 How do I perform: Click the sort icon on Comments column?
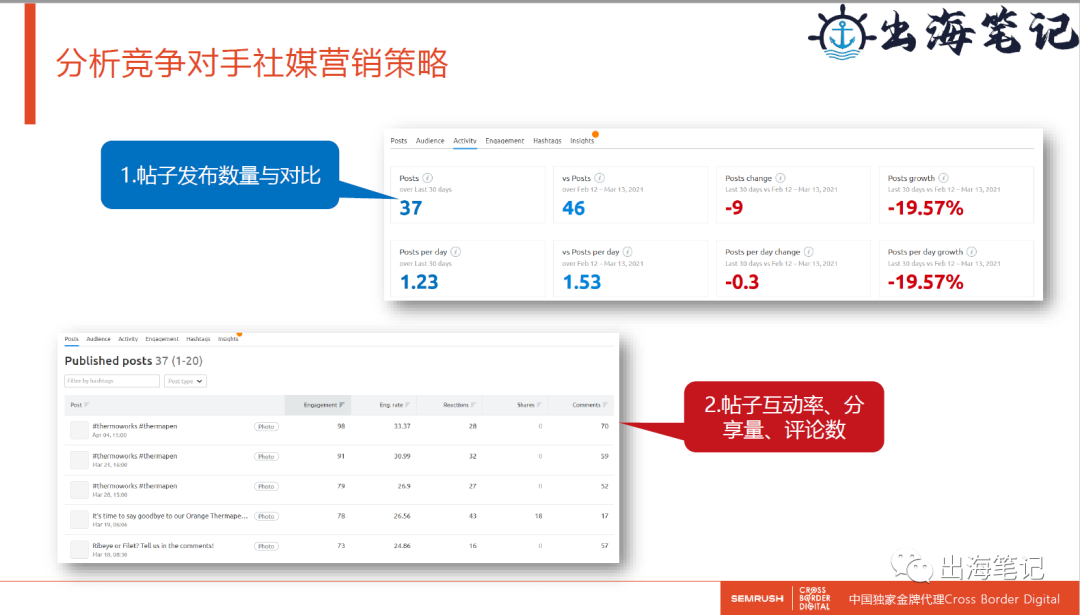pyautogui.click(x=606, y=404)
